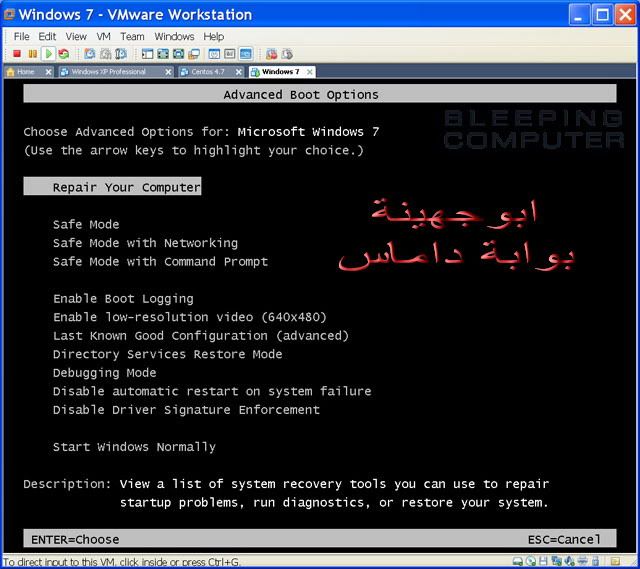Click the Replay toolbar icon
Image resolution: width=640 pixels, height=569 pixels.
(287, 54)
